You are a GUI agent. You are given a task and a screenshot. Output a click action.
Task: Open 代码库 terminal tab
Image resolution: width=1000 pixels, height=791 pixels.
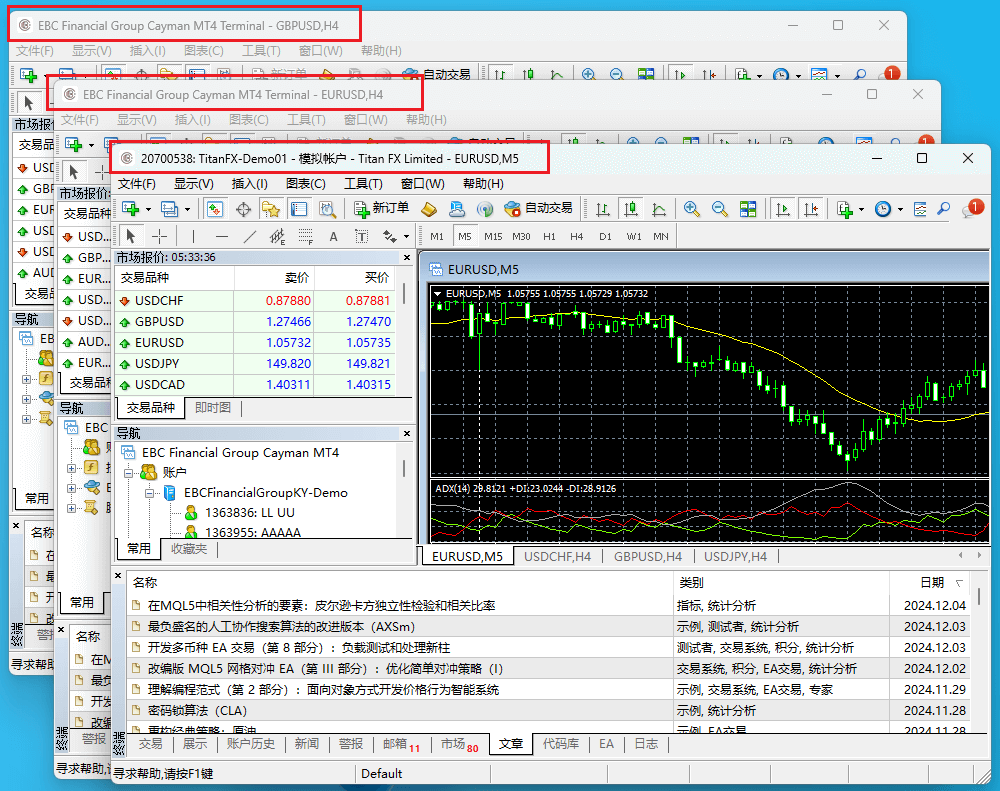point(561,744)
